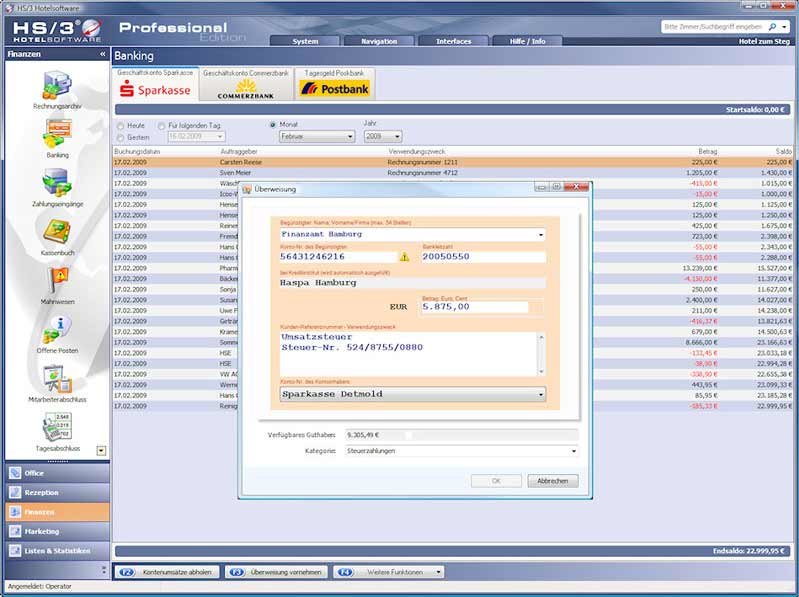The image size is (799, 597).
Task: Select the Carsten Reese transaction row
Action: (x=453, y=162)
